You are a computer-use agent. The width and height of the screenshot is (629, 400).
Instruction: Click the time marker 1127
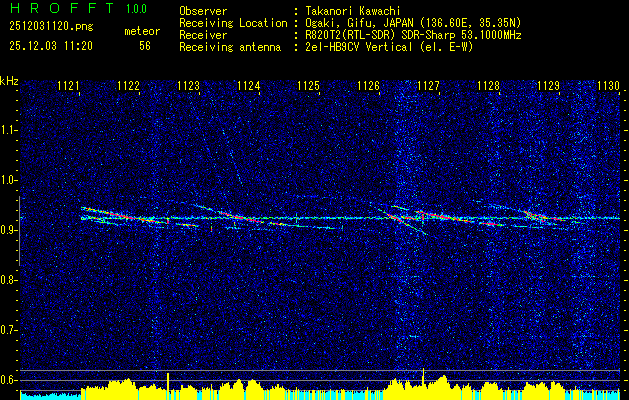tap(428, 86)
